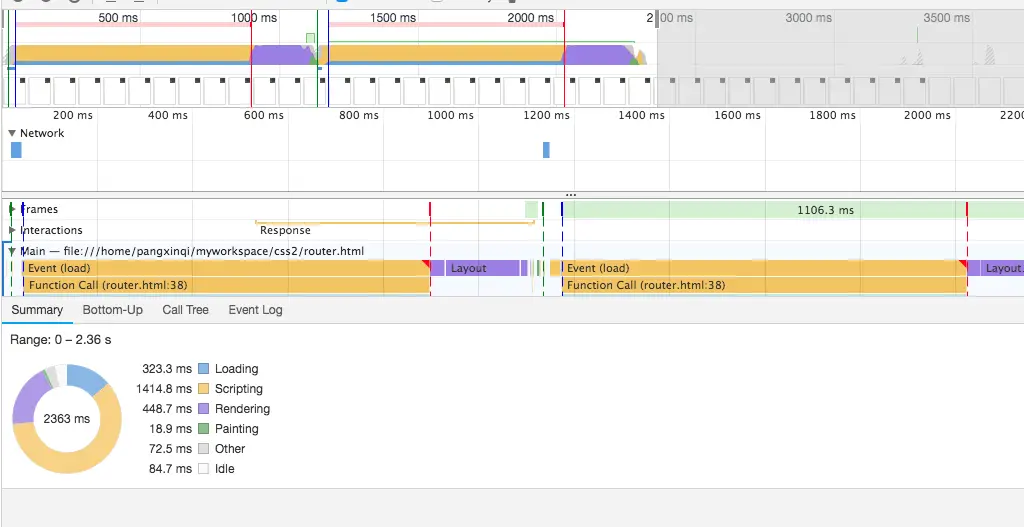Click the 1500 ms overview ruler label
The image size is (1024, 527).
point(392,18)
